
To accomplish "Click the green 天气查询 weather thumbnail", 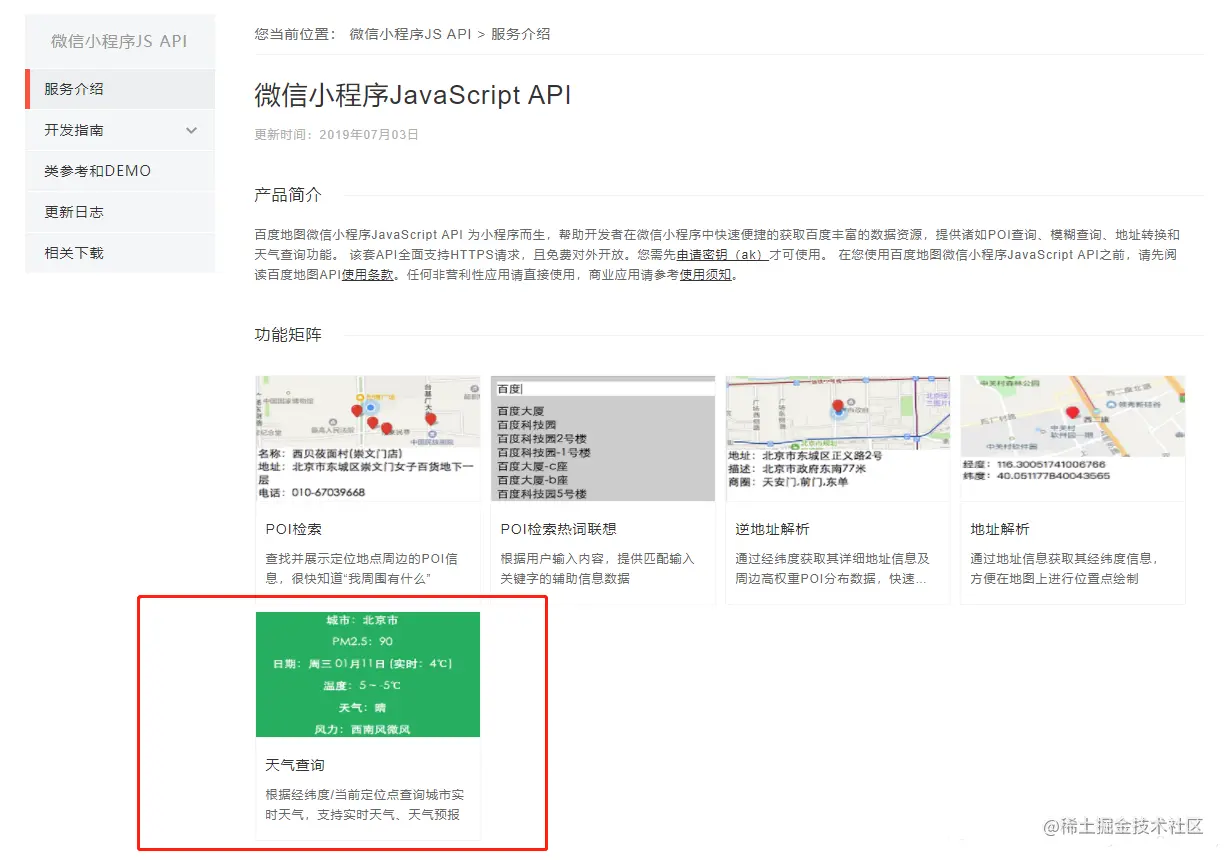I will (368, 674).
